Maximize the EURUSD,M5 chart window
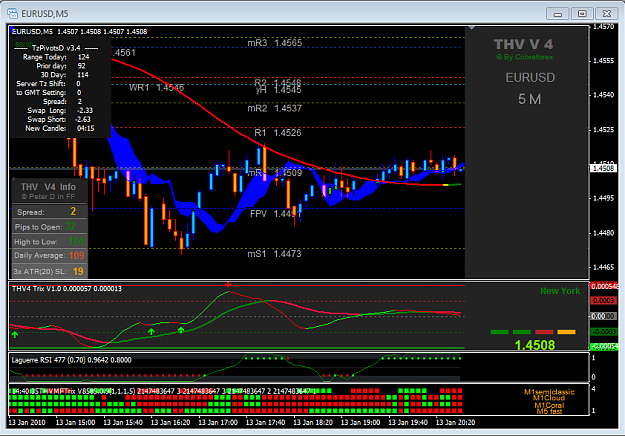Image resolution: width=625 pixels, height=436 pixels. [x=582, y=14]
